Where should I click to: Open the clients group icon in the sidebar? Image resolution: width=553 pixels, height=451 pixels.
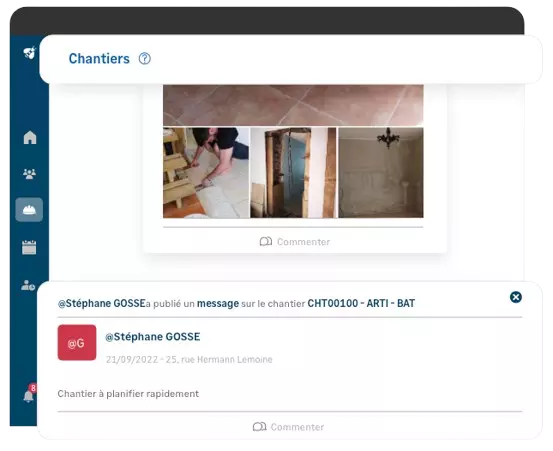pos(29,174)
